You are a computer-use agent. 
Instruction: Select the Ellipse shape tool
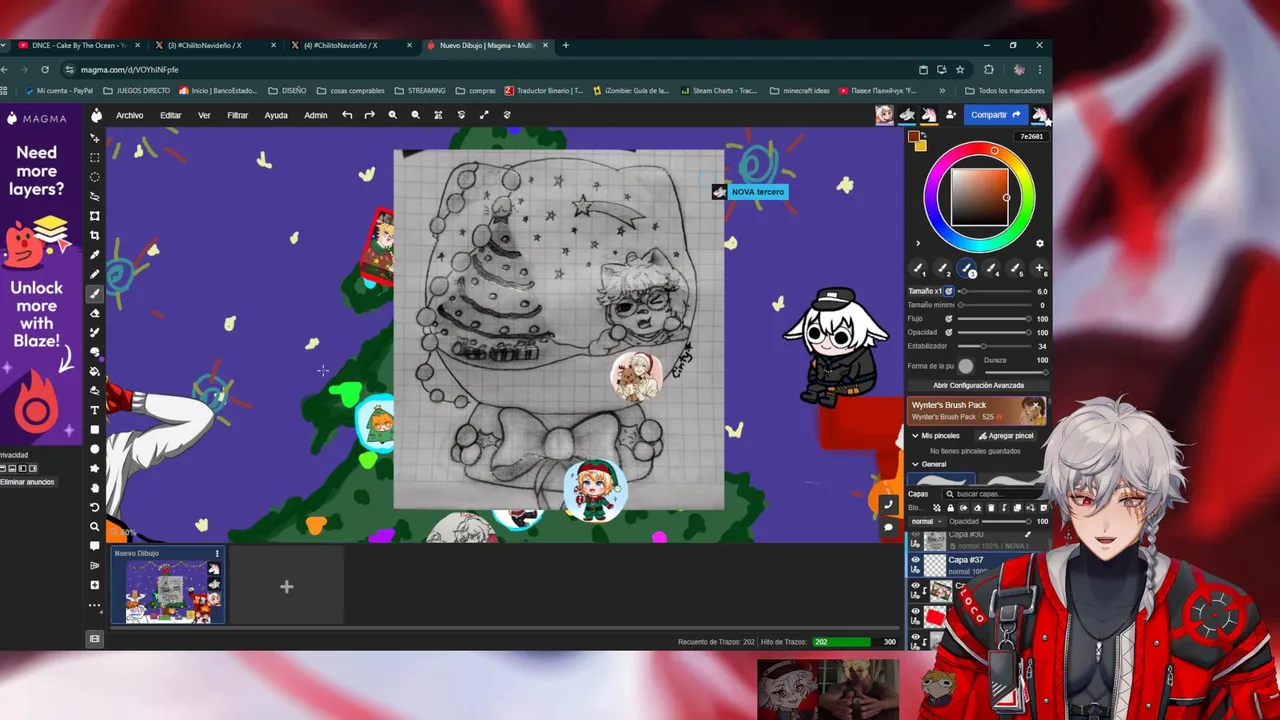(95, 449)
